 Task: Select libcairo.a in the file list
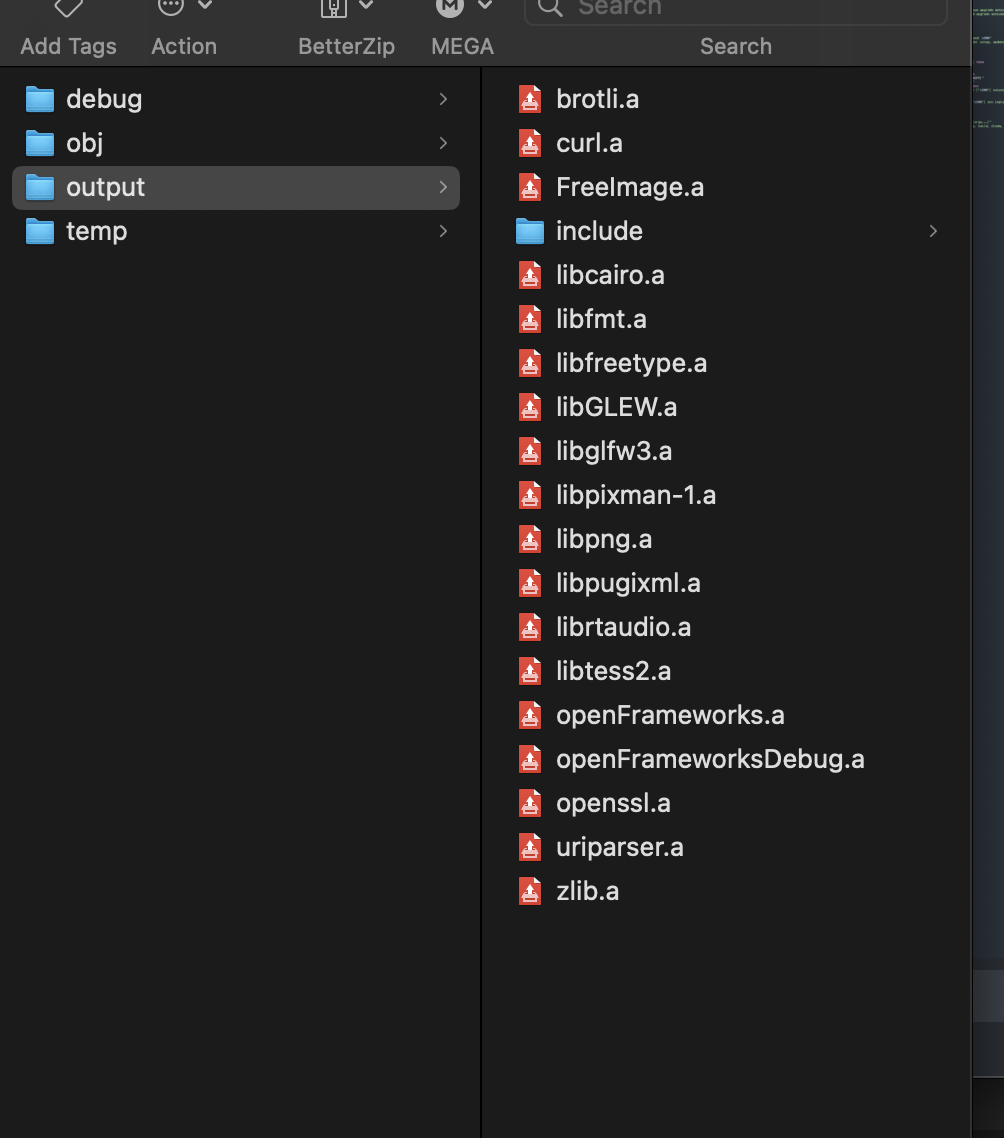(x=610, y=275)
